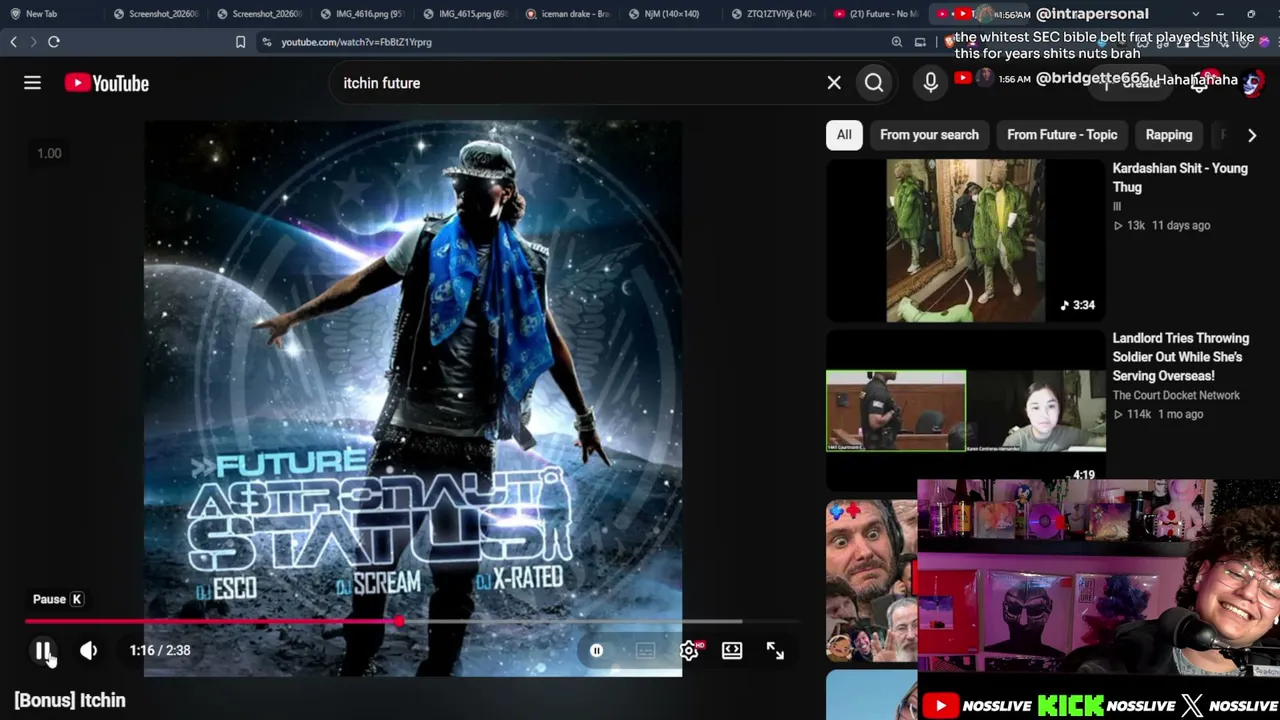Switch to the "IMG_4616.png" browser tab
1280x720 pixels.
(x=363, y=14)
